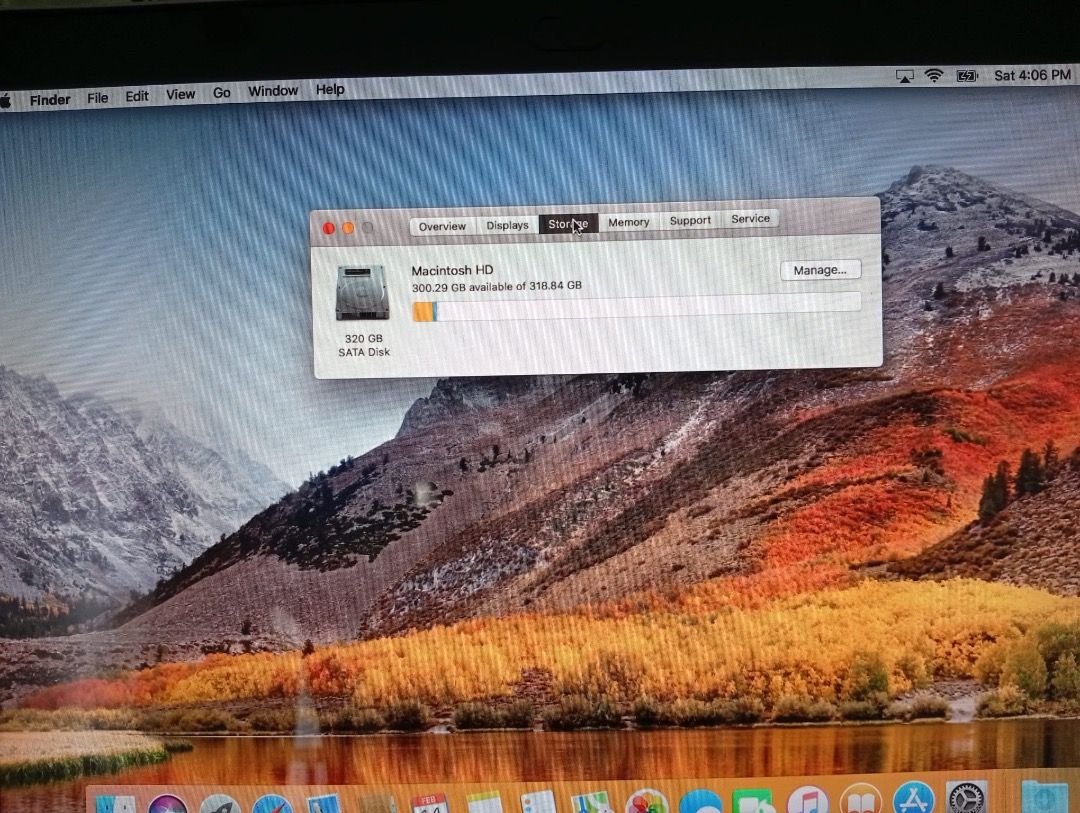Screen dimensions: 1080x813
Task: Close the About This Mac window
Action: (329, 228)
